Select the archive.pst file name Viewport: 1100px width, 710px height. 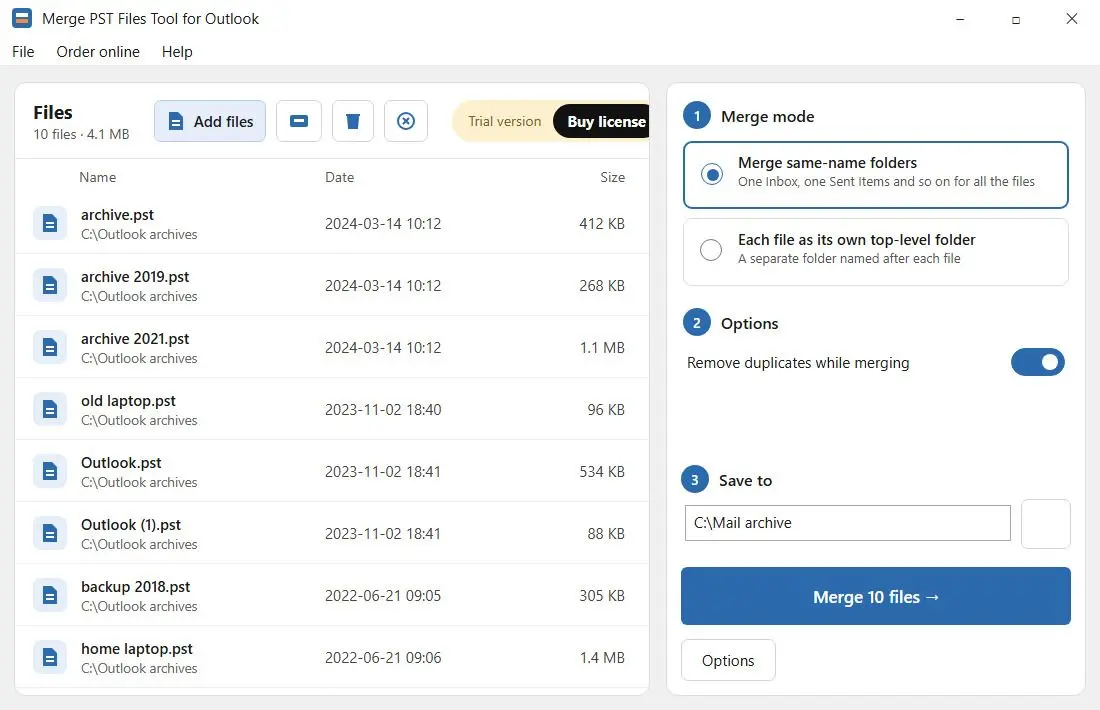point(117,215)
